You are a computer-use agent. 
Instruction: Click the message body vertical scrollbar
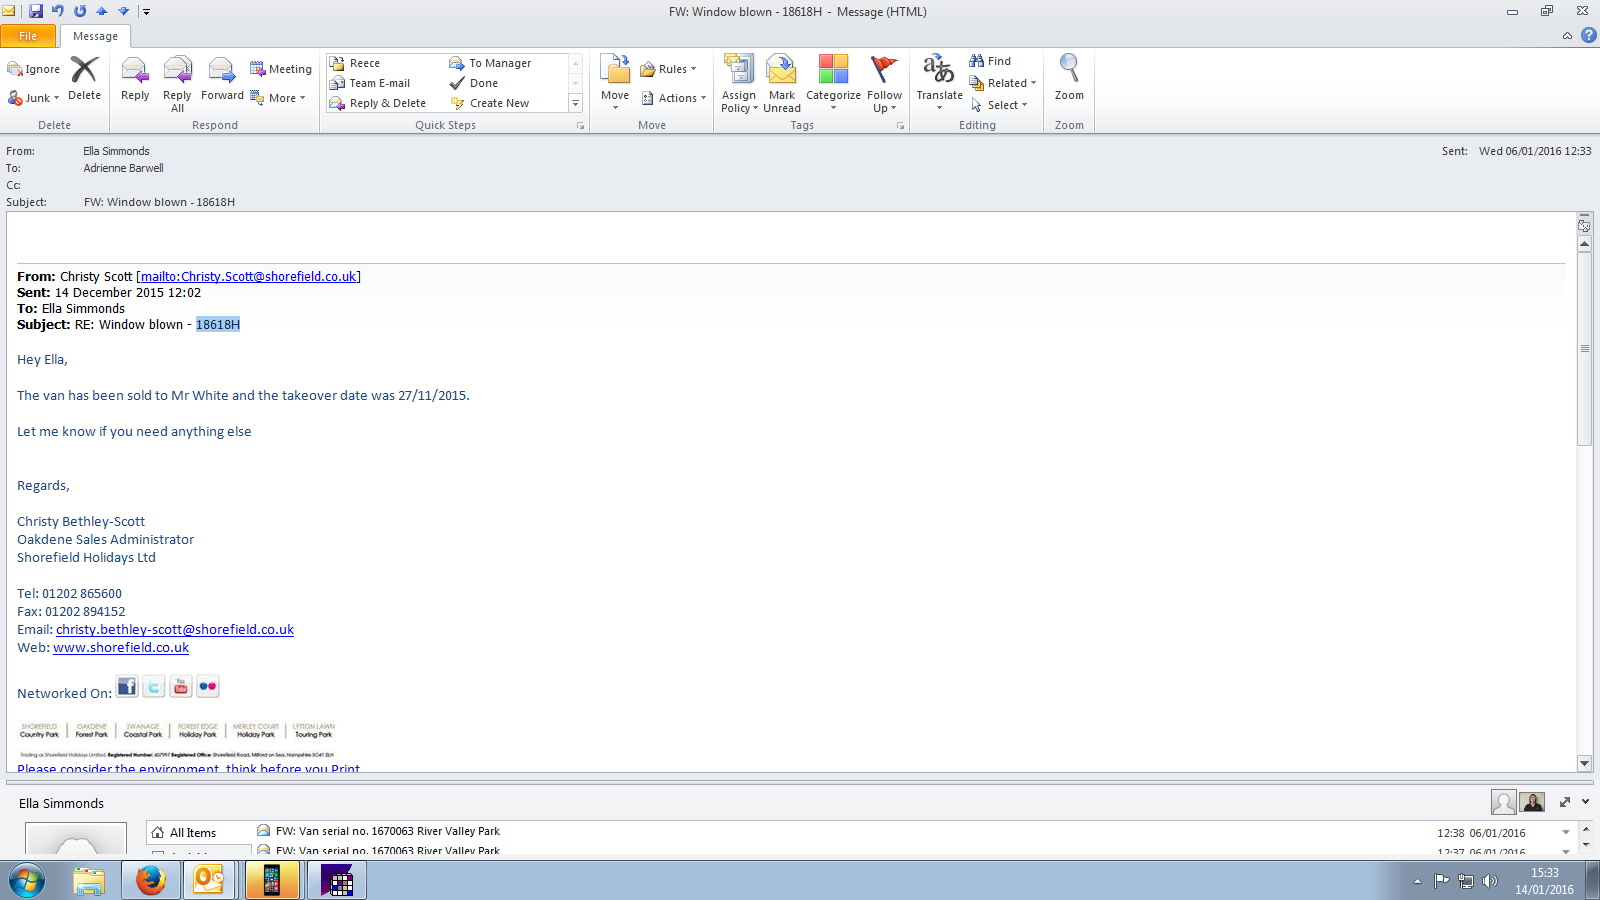pyautogui.click(x=1584, y=500)
